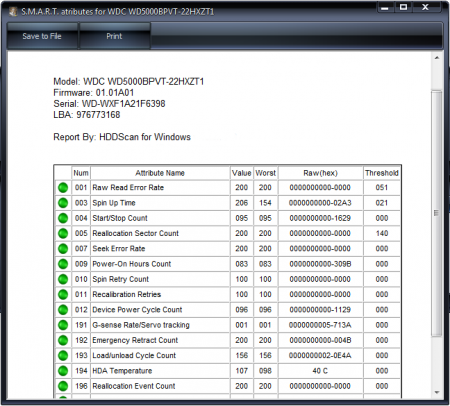Click the vertical scrollbar thumb
This screenshot has width=450, height=406.
click(437, 213)
